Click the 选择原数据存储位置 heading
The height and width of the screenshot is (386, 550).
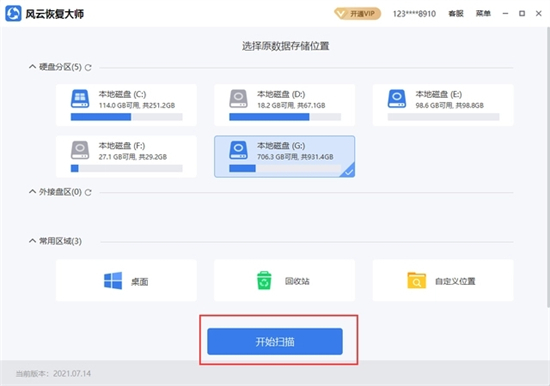(286, 46)
